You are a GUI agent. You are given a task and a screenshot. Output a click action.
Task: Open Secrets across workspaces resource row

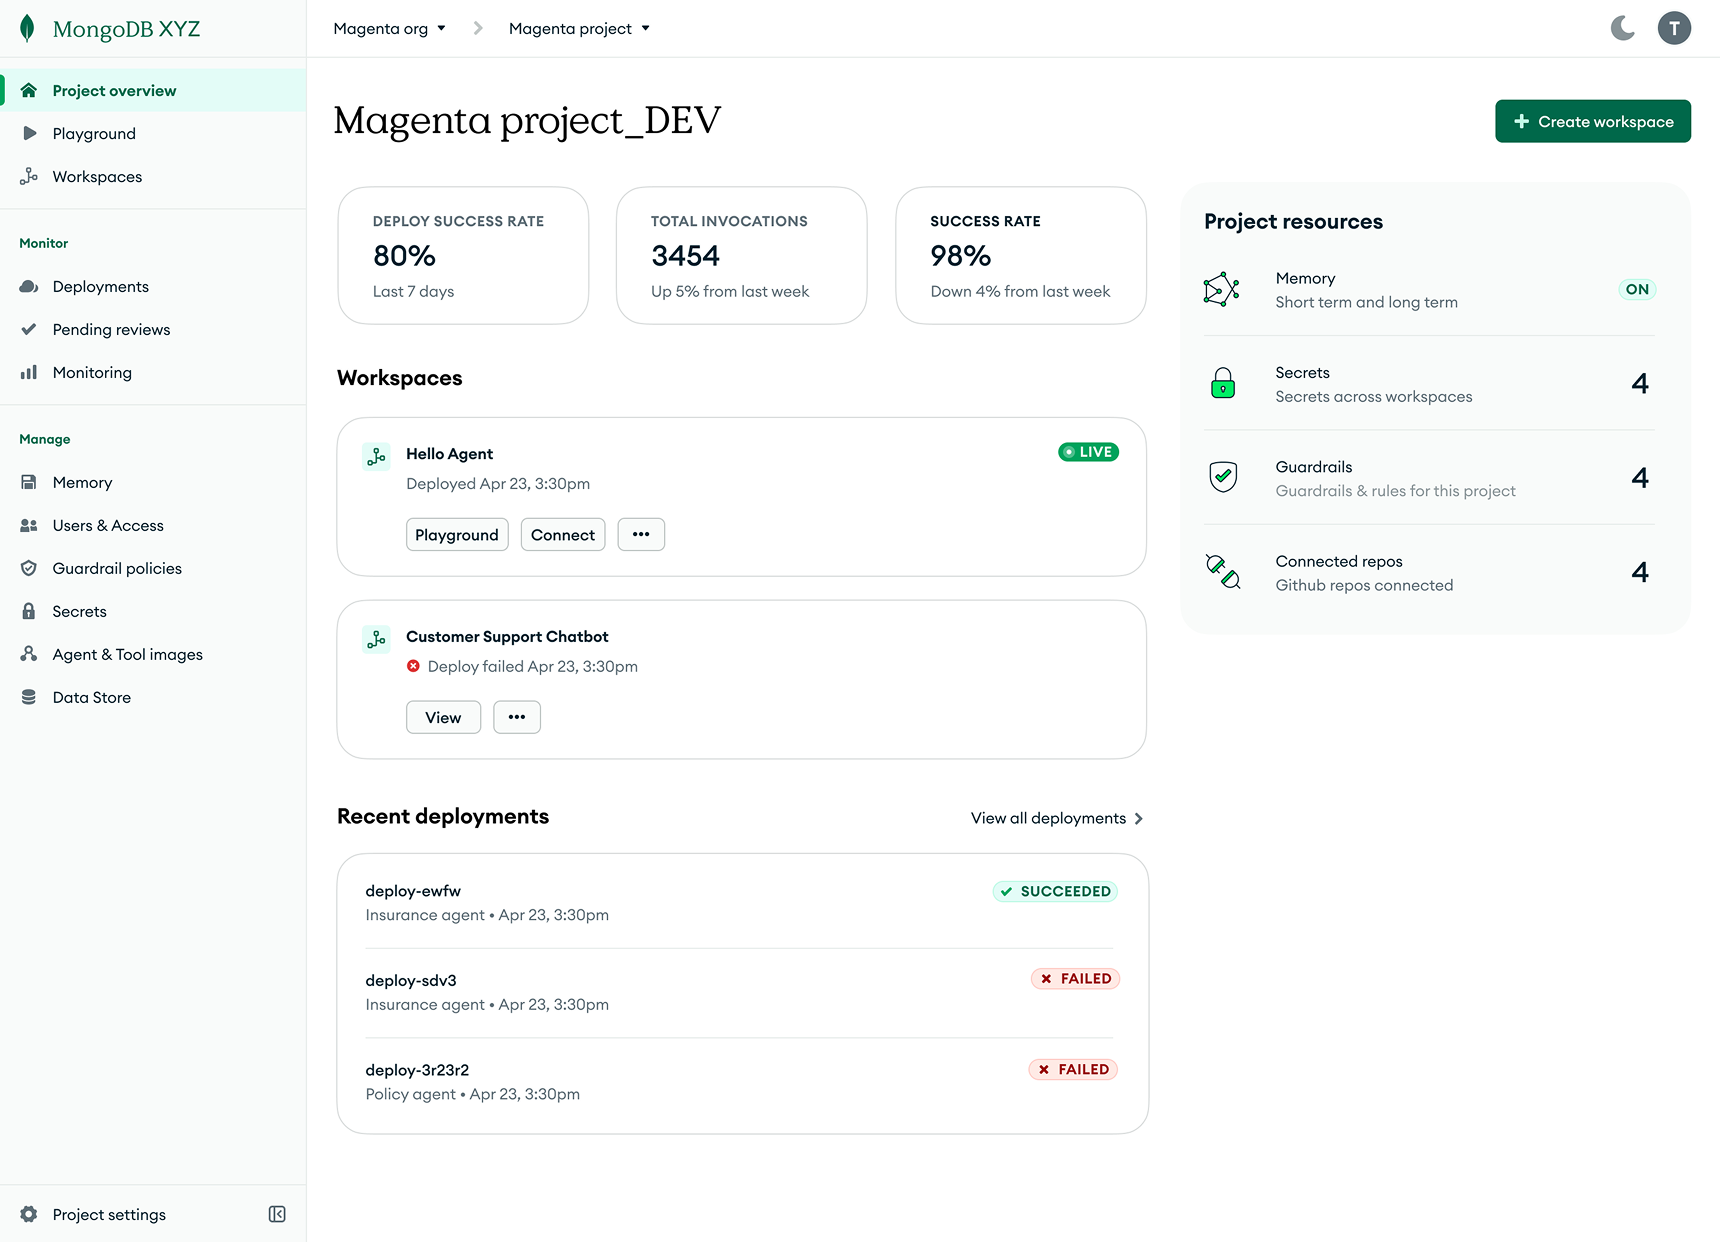(1429, 383)
